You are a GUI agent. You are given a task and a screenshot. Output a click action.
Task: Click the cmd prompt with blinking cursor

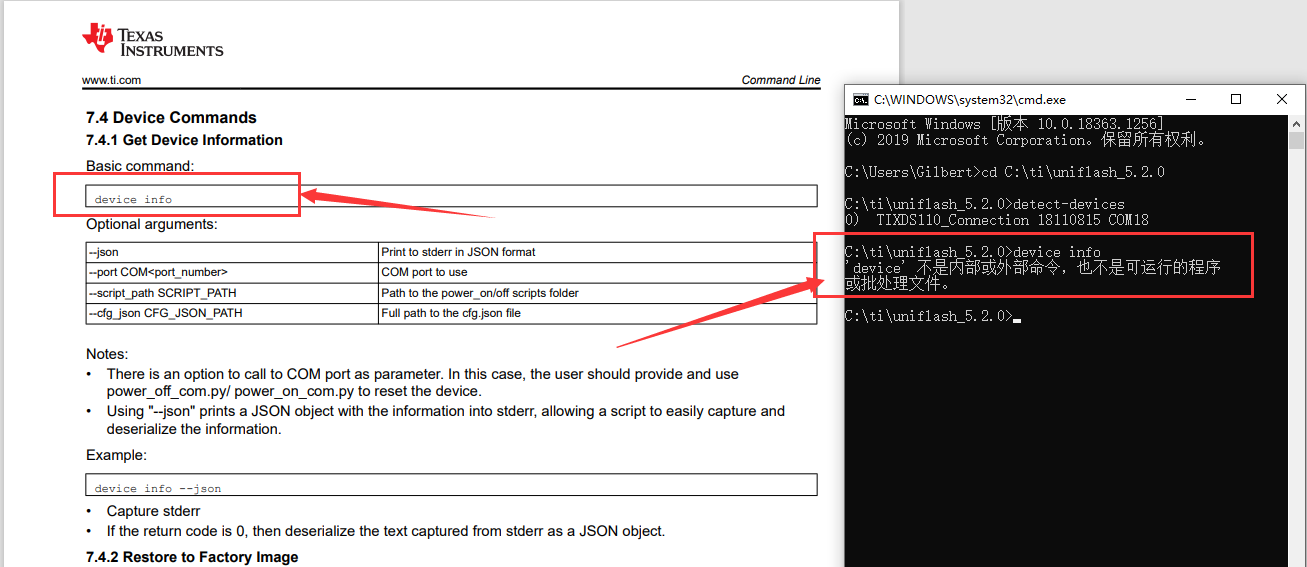[933, 317]
